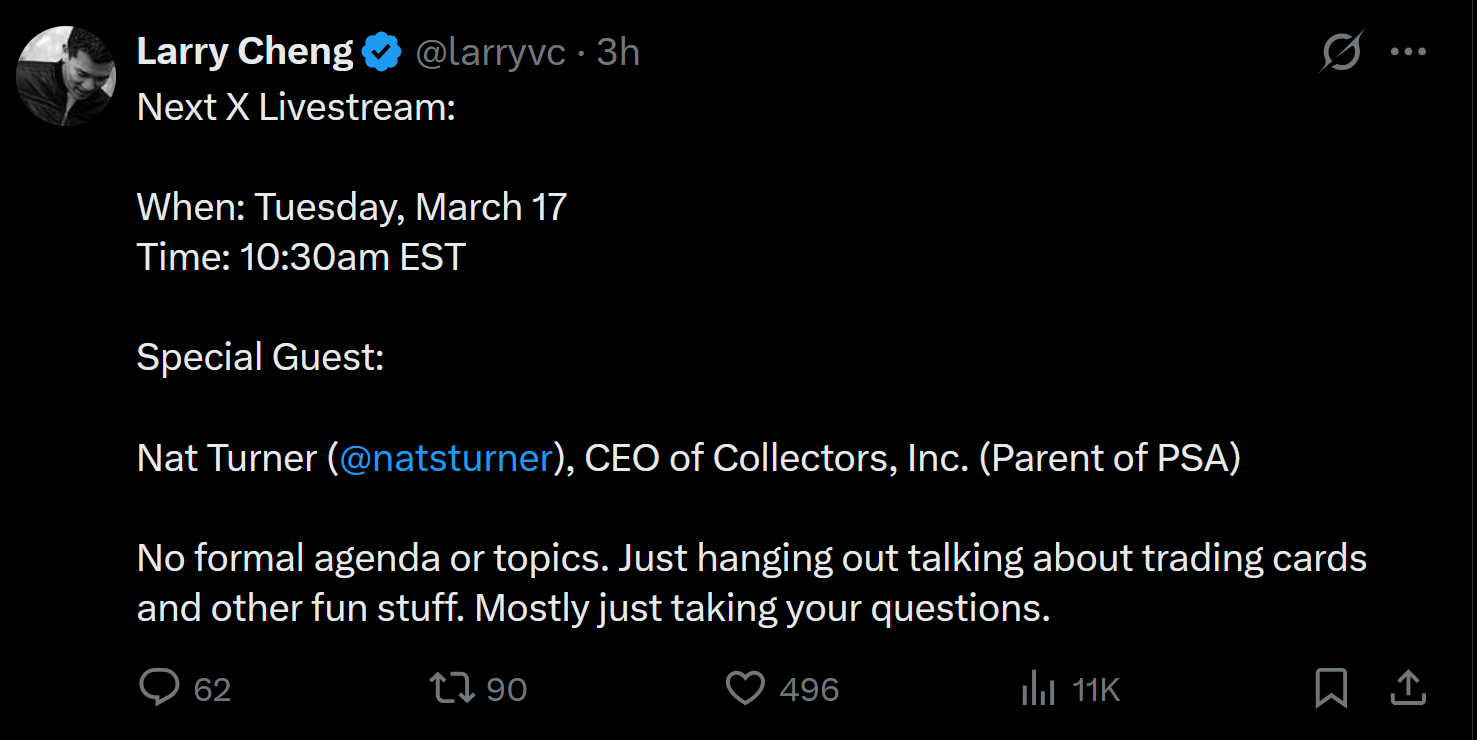Expand the three-dot More options menu
This screenshot has height=740, width=1477.
coord(1408,52)
